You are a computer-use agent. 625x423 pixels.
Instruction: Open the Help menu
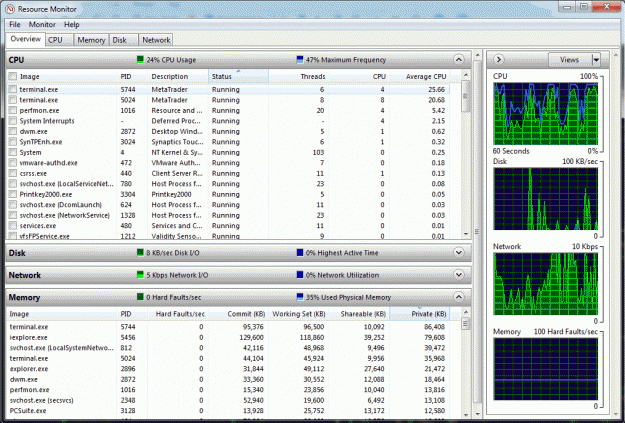(x=72, y=25)
